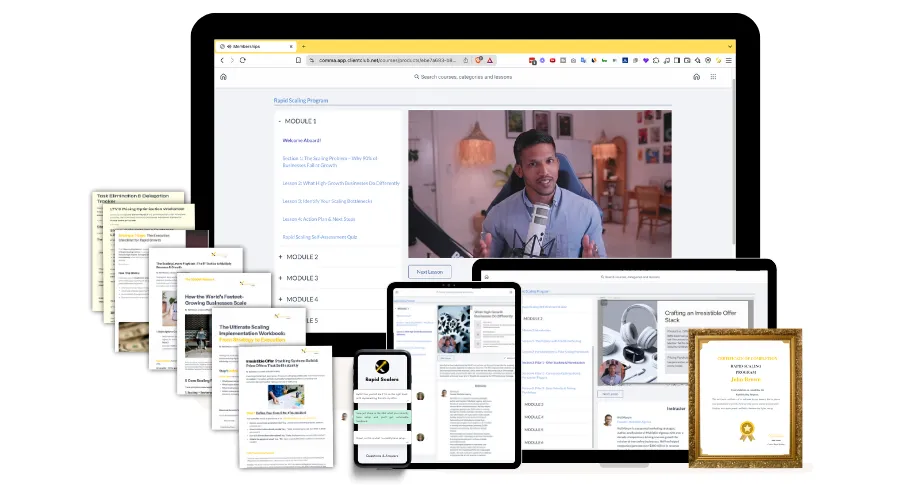Open the Rapid Scaling Self-Assessment Quiz
The width and height of the screenshot is (900, 500).
320,237
